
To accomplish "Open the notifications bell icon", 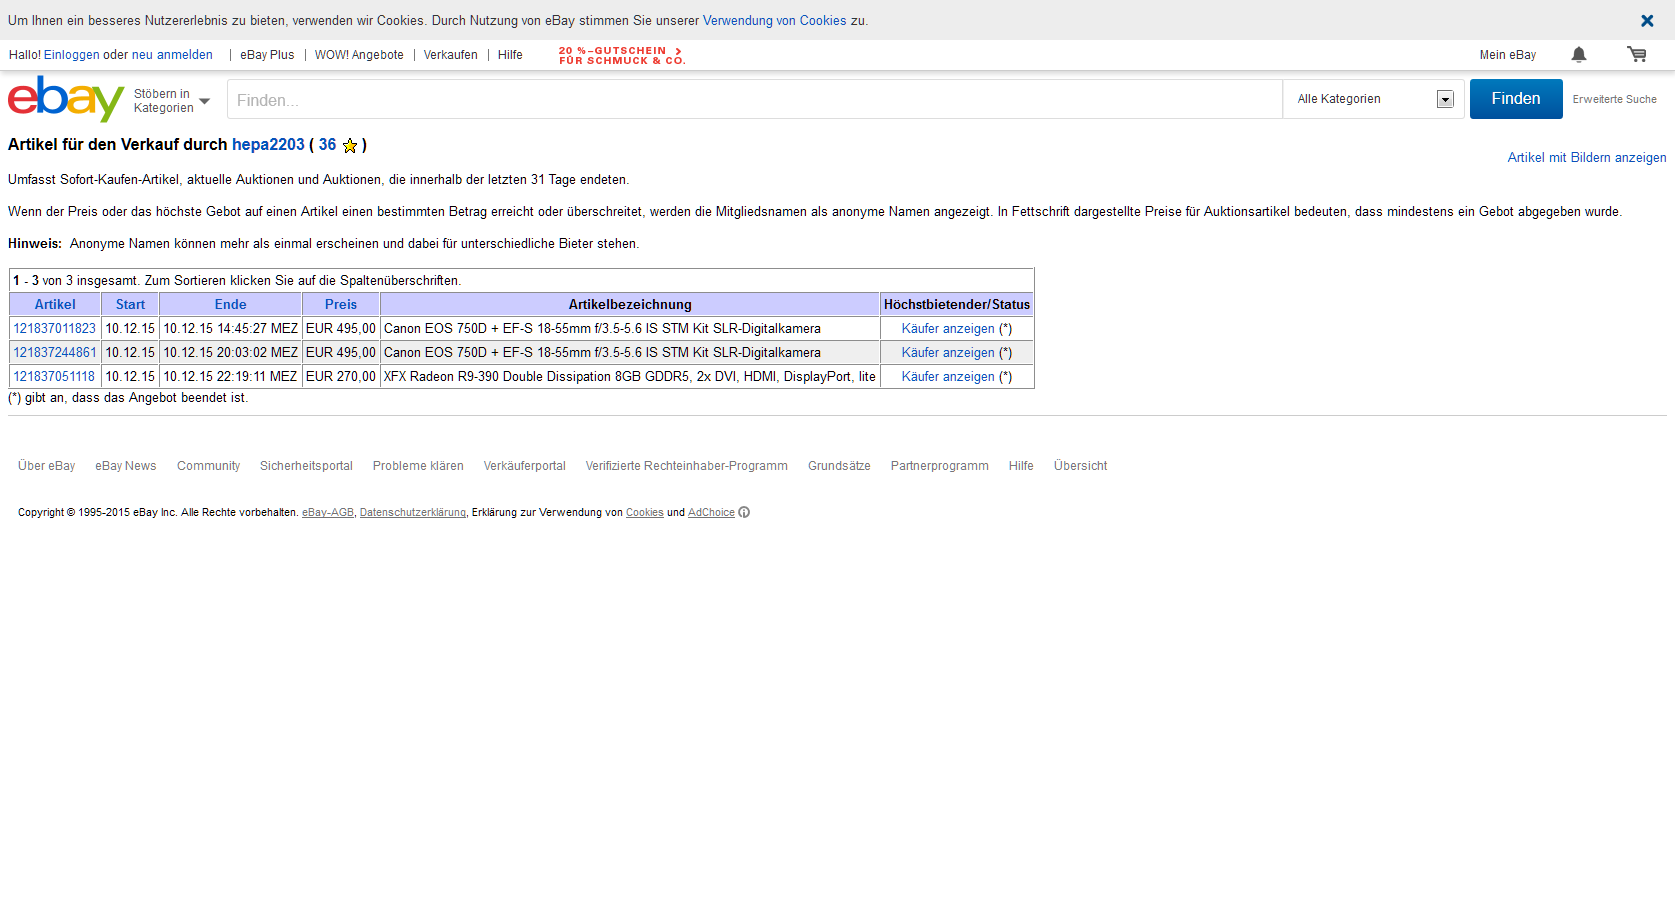I will [x=1579, y=55].
